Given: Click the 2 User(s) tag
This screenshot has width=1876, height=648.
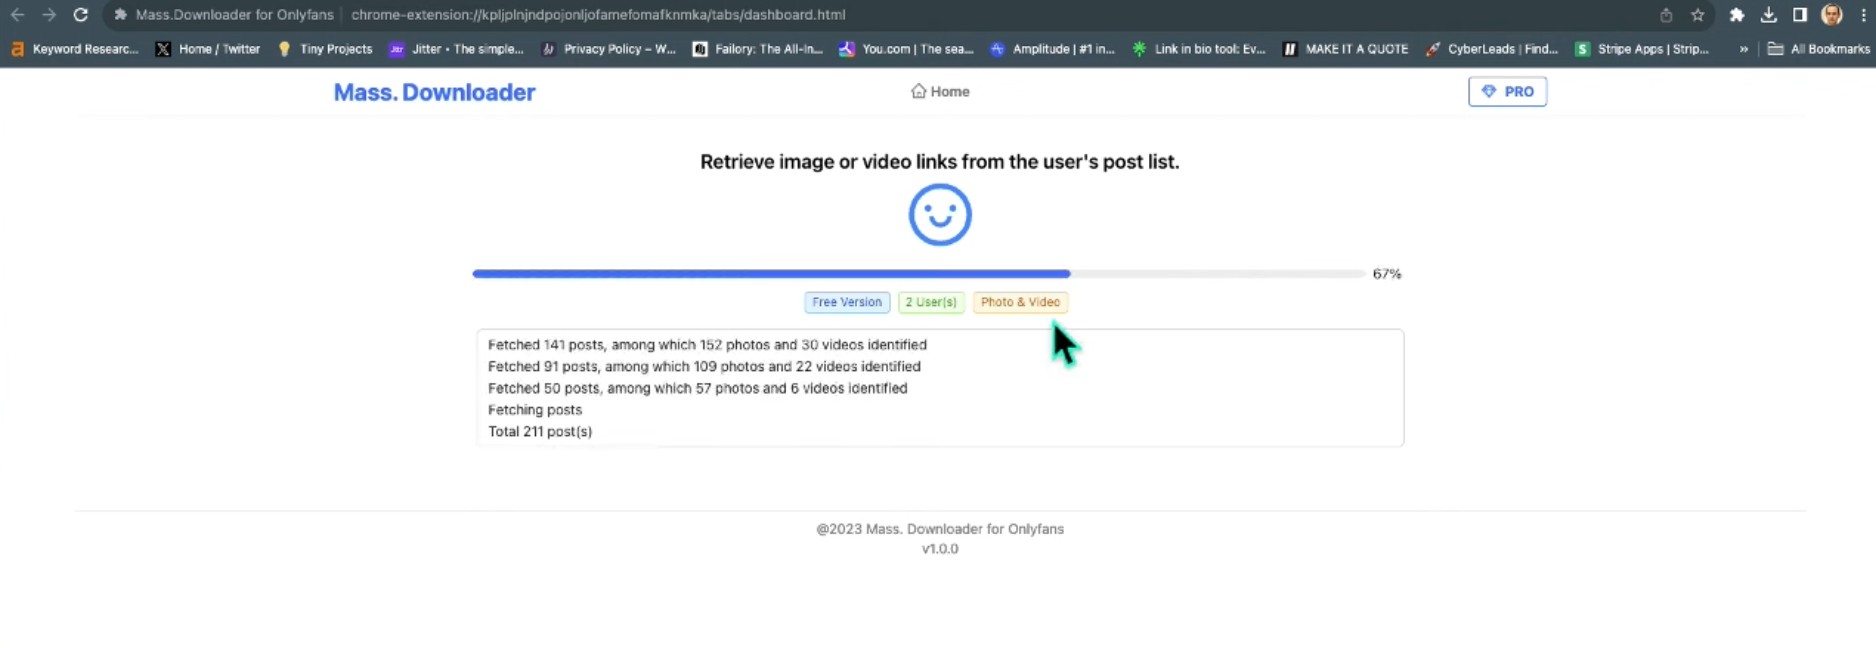Looking at the screenshot, I should (931, 302).
